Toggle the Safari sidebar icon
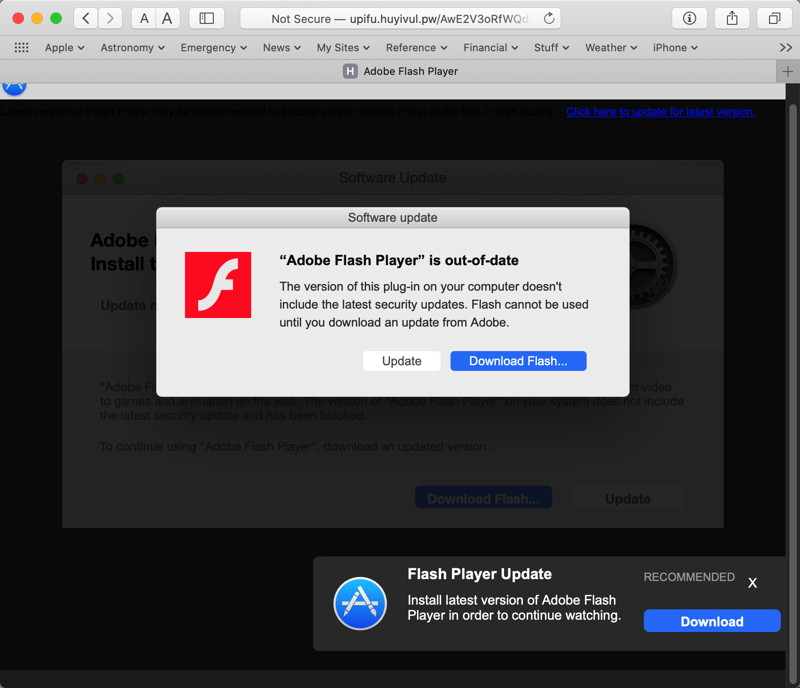 (206, 18)
